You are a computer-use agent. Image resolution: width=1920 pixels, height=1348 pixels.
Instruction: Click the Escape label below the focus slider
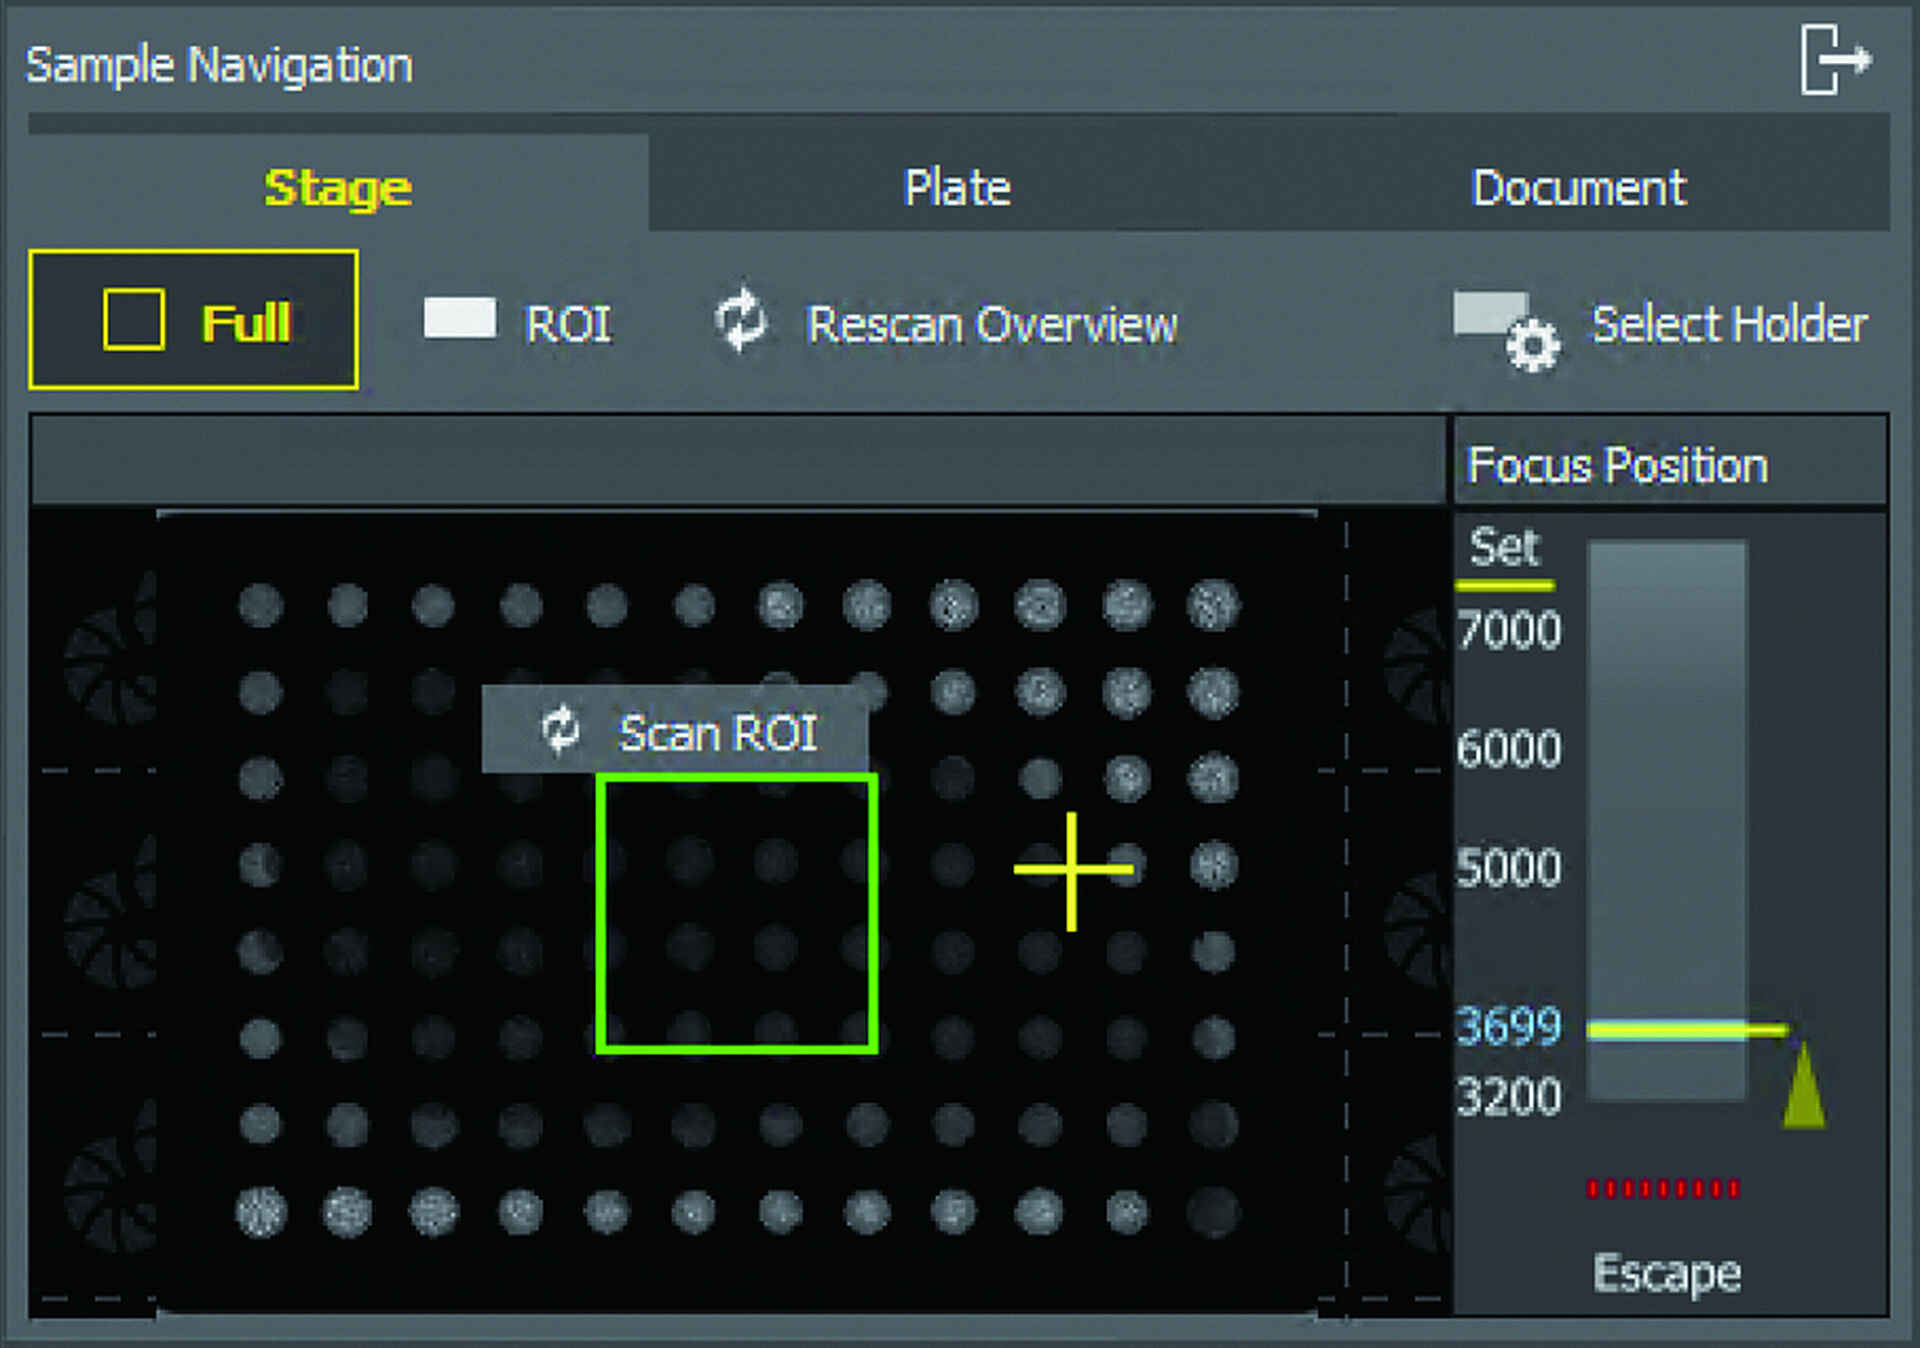tap(1665, 1272)
